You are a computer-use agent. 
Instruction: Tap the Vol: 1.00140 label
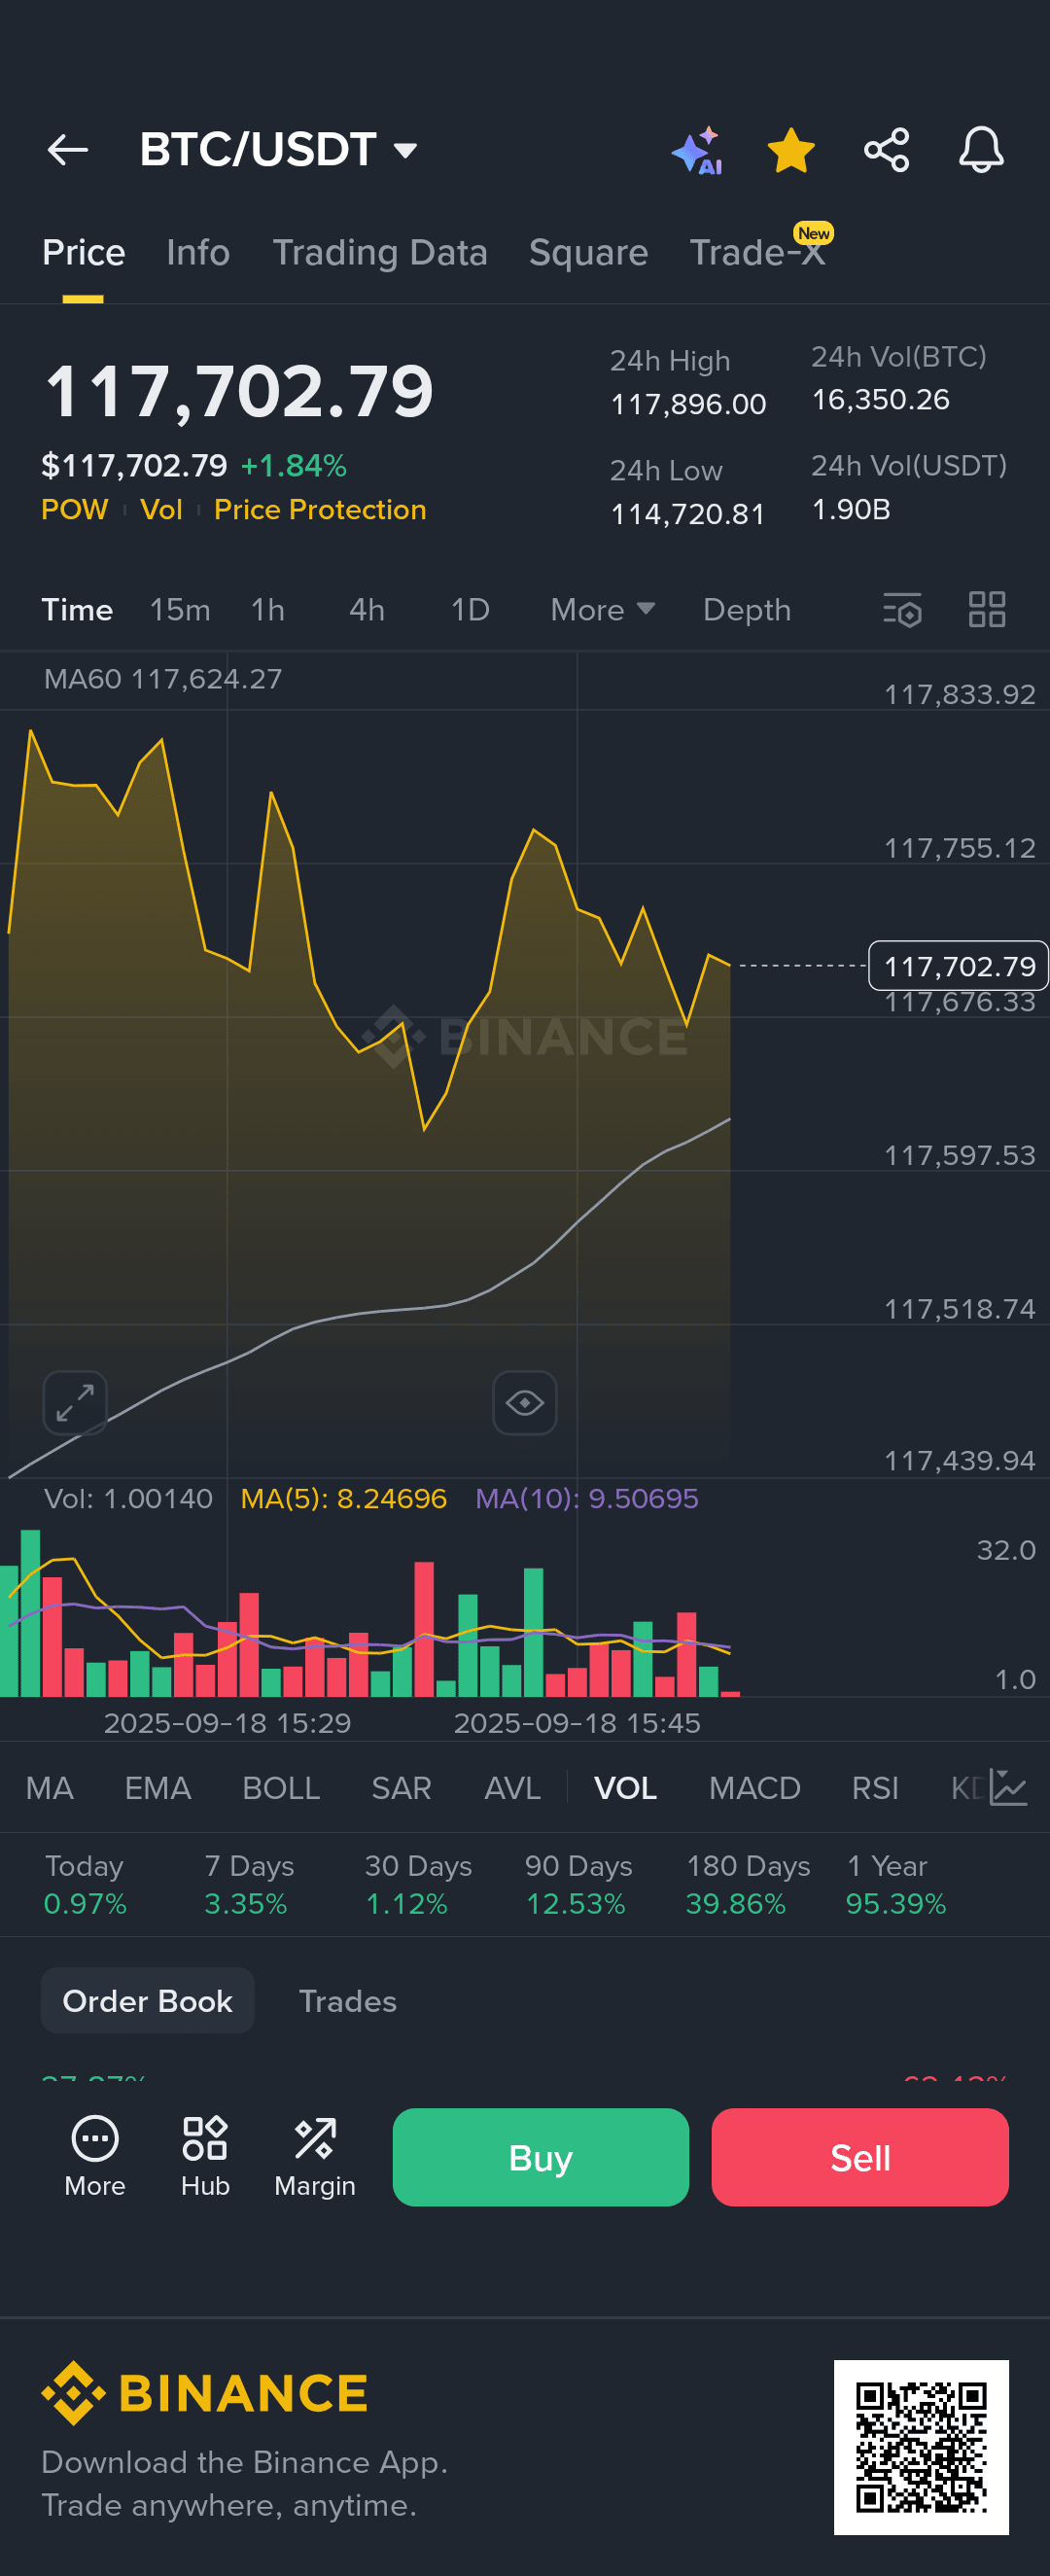click(x=128, y=1498)
